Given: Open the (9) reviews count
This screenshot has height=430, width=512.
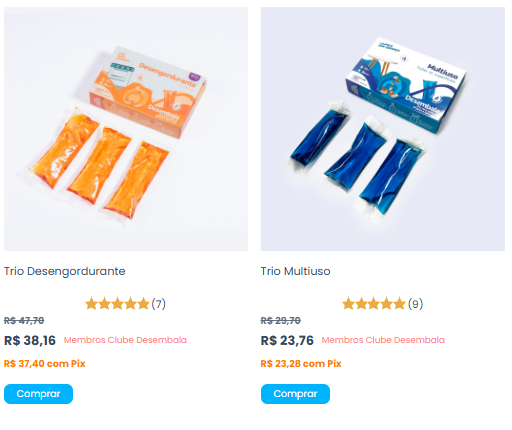Looking at the screenshot, I should (x=416, y=304).
